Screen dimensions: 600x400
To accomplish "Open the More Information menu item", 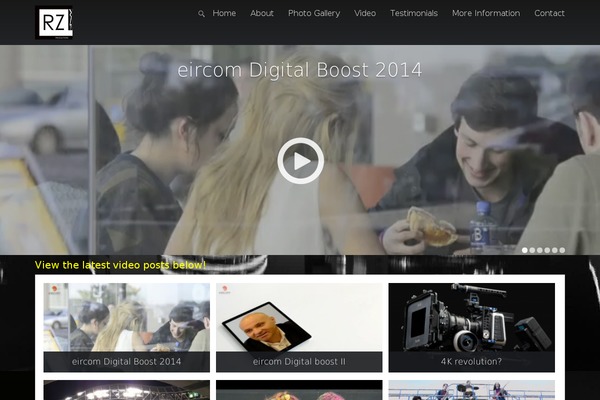I will coord(486,13).
